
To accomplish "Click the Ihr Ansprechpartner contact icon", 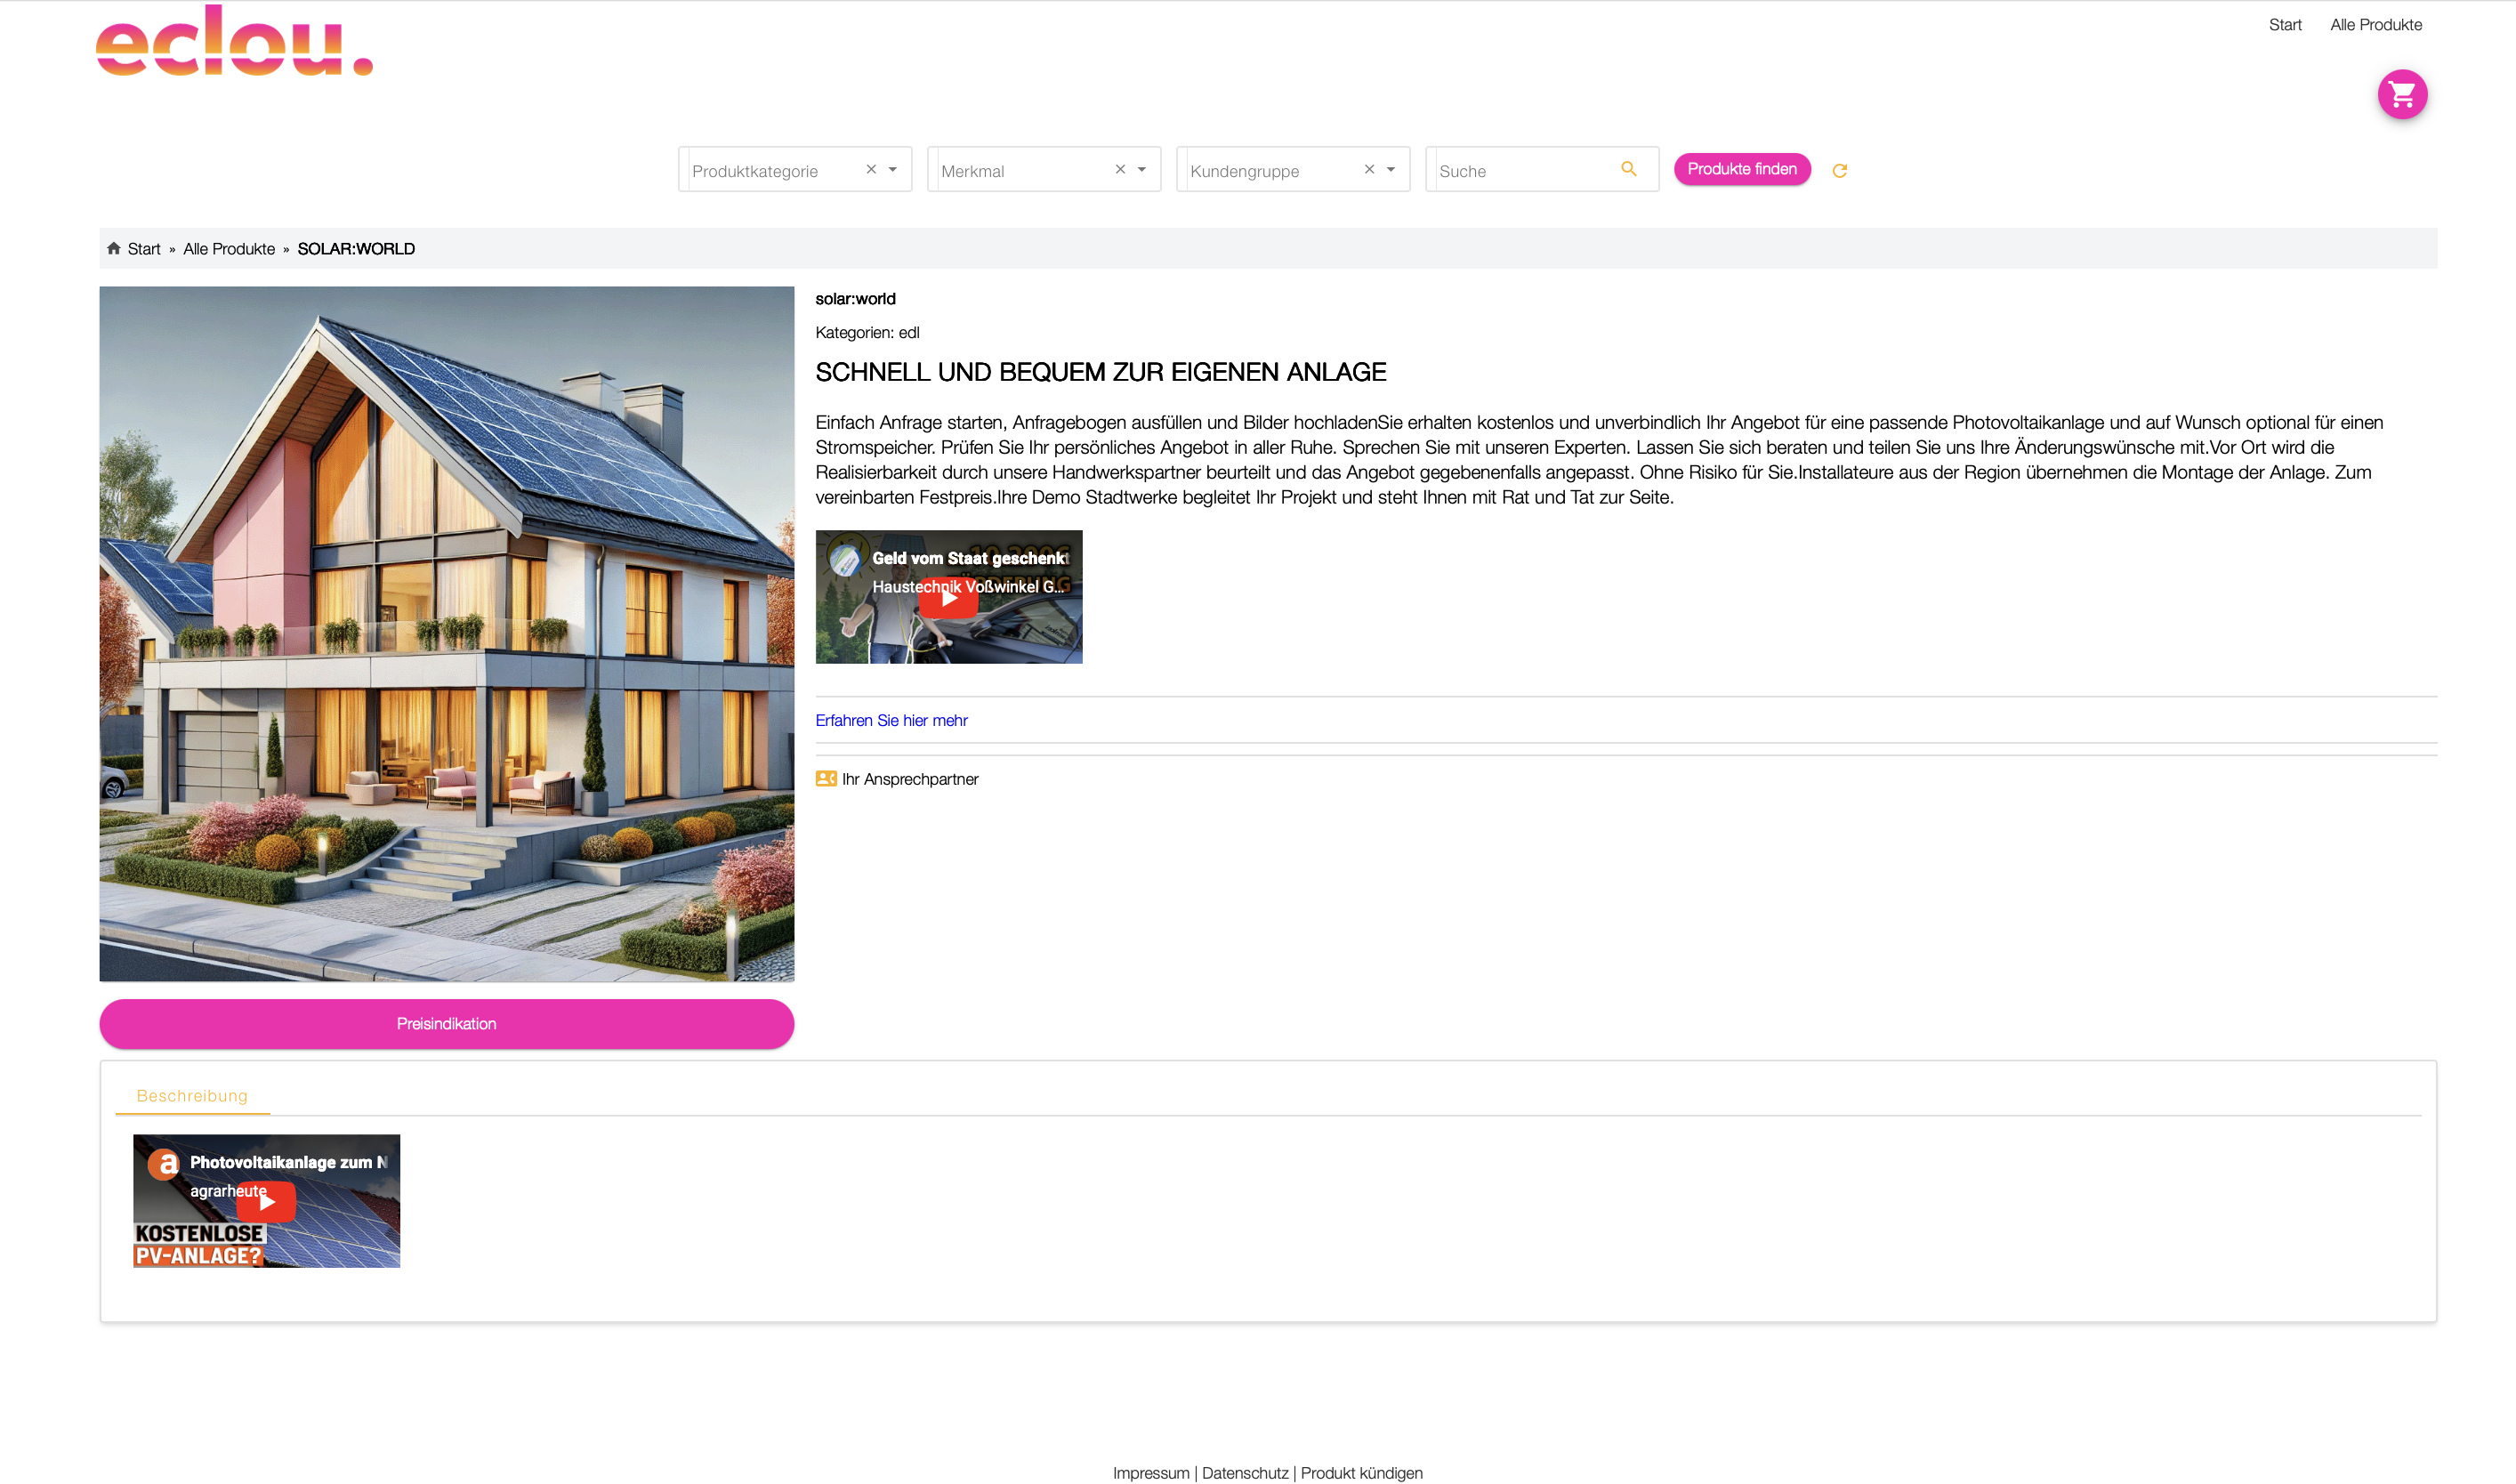I will click(x=825, y=779).
